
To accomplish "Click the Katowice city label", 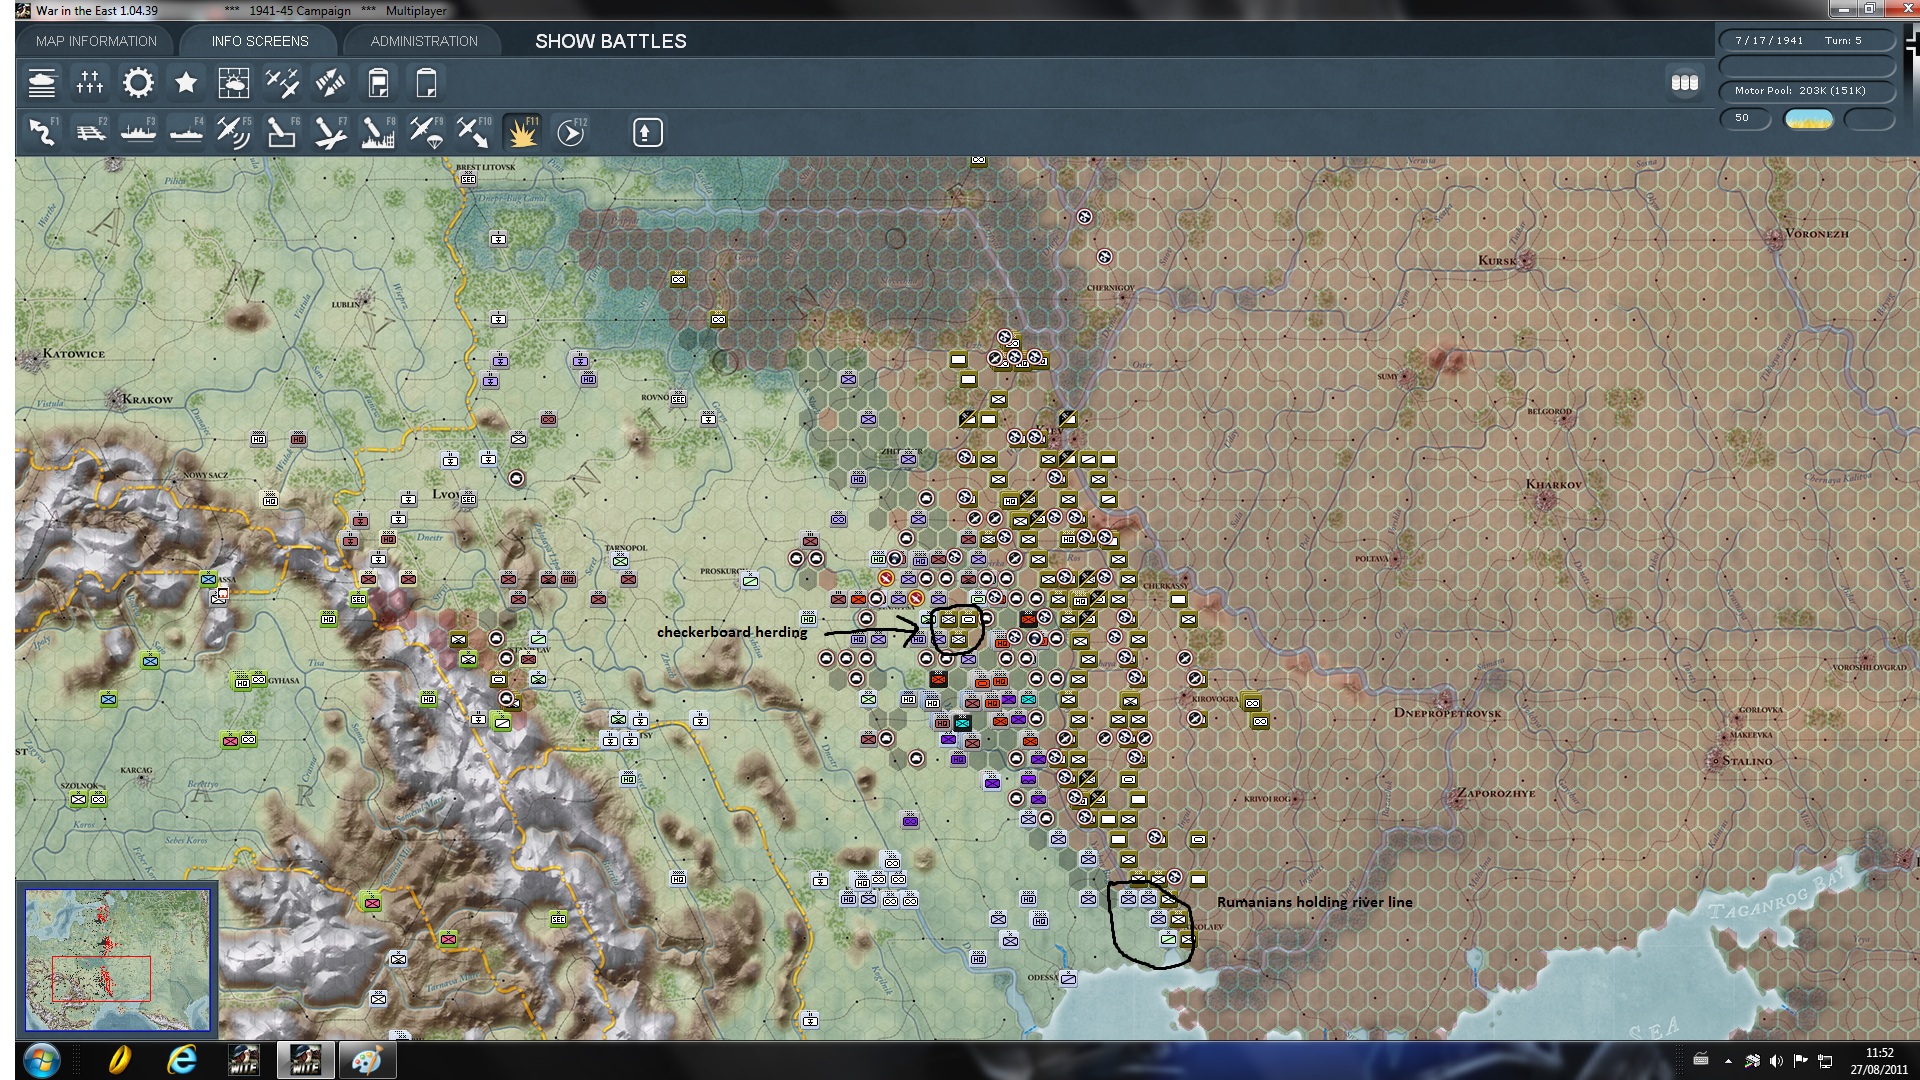I will [73, 353].
